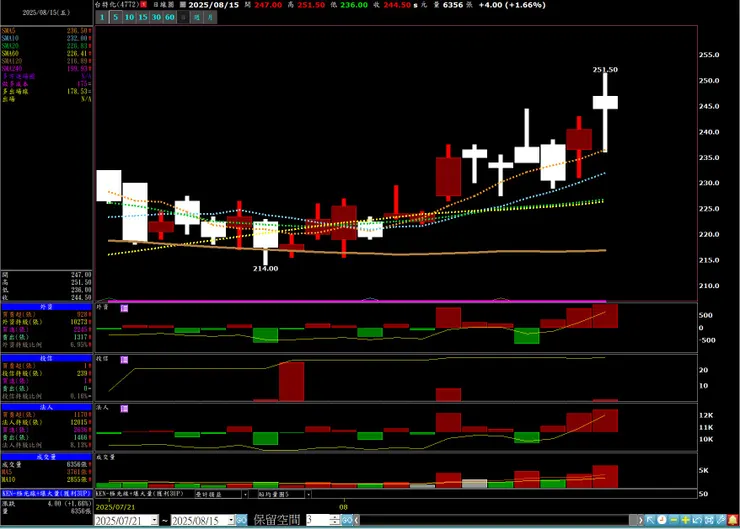
Task: Switch to the monthly (月) timeframe button
Action: 210,17
